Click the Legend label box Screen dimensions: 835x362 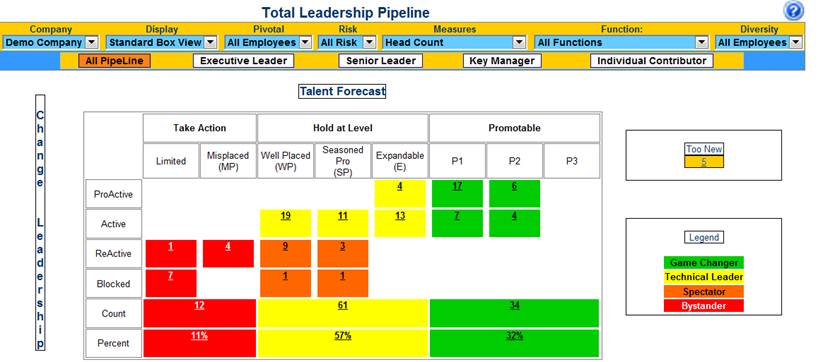pos(704,237)
